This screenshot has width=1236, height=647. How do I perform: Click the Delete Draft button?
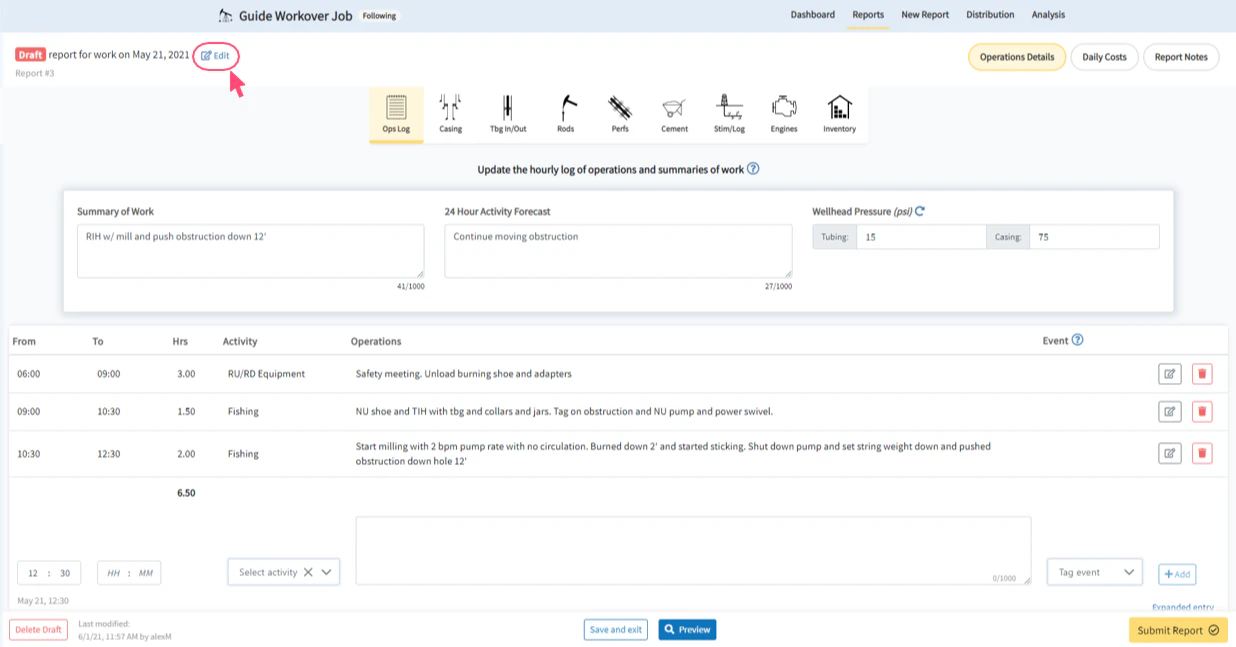click(39, 629)
